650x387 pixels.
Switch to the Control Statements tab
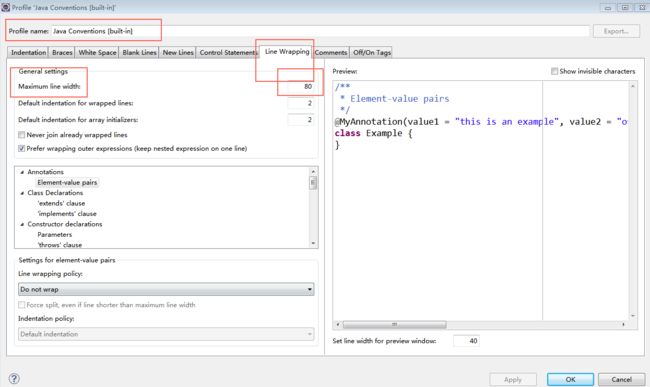coord(228,52)
